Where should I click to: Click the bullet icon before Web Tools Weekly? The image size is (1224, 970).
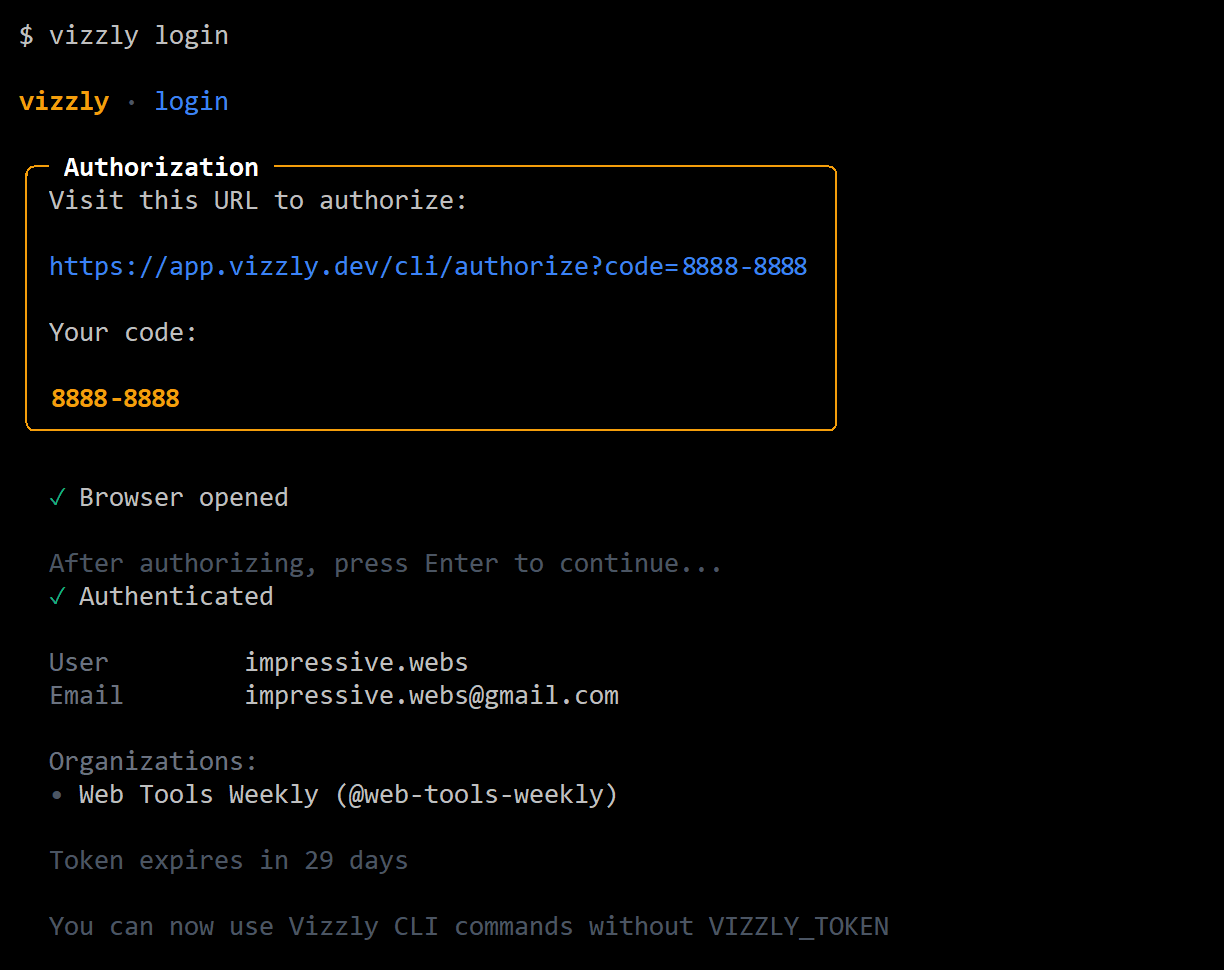(57, 794)
